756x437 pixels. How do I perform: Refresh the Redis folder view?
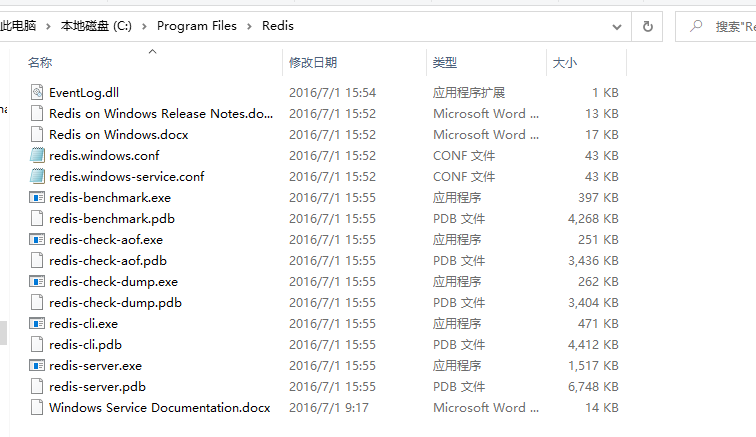648,27
